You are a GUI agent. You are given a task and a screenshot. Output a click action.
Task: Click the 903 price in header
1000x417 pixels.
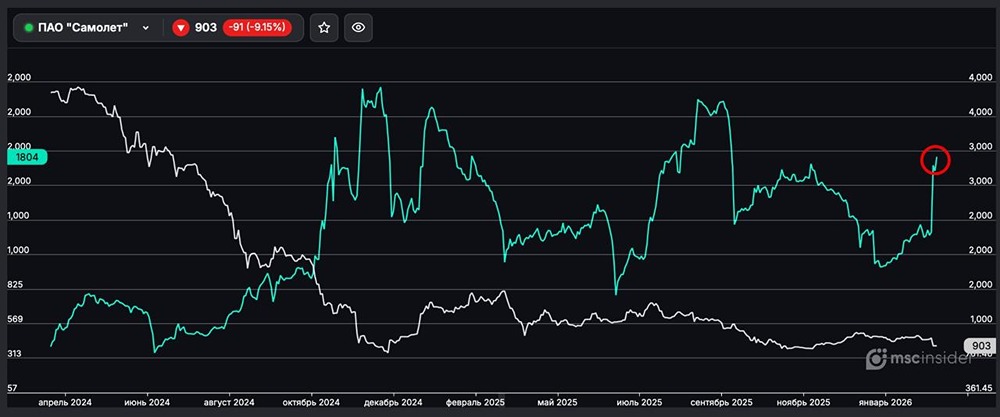pyautogui.click(x=207, y=28)
